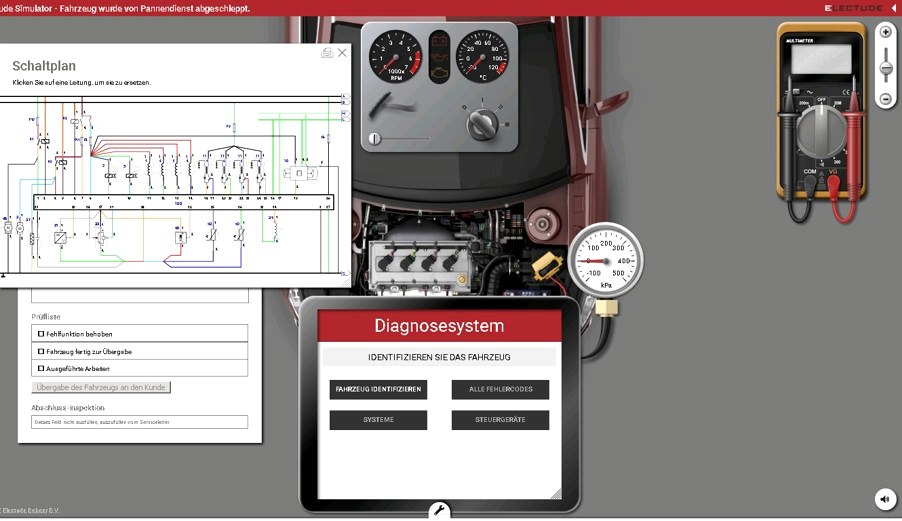This screenshot has height=521, width=902.
Task: Toggle the sound speaker icon
Action: click(884, 499)
